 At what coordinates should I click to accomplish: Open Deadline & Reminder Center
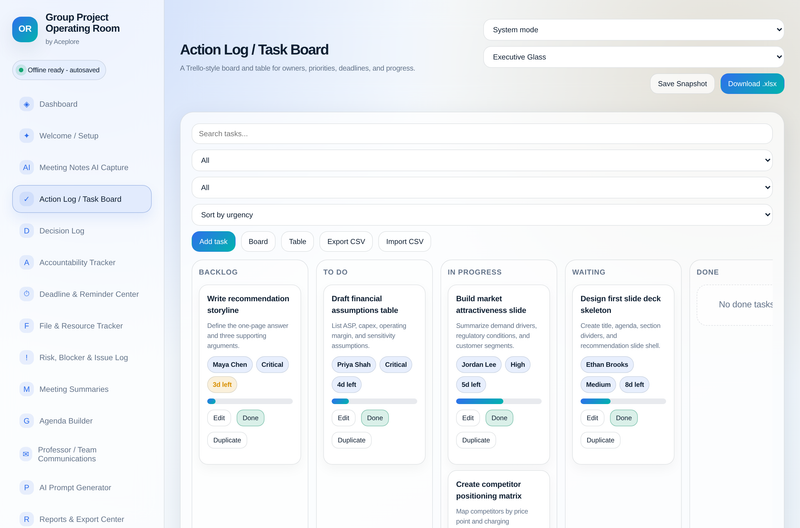pos(82,294)
